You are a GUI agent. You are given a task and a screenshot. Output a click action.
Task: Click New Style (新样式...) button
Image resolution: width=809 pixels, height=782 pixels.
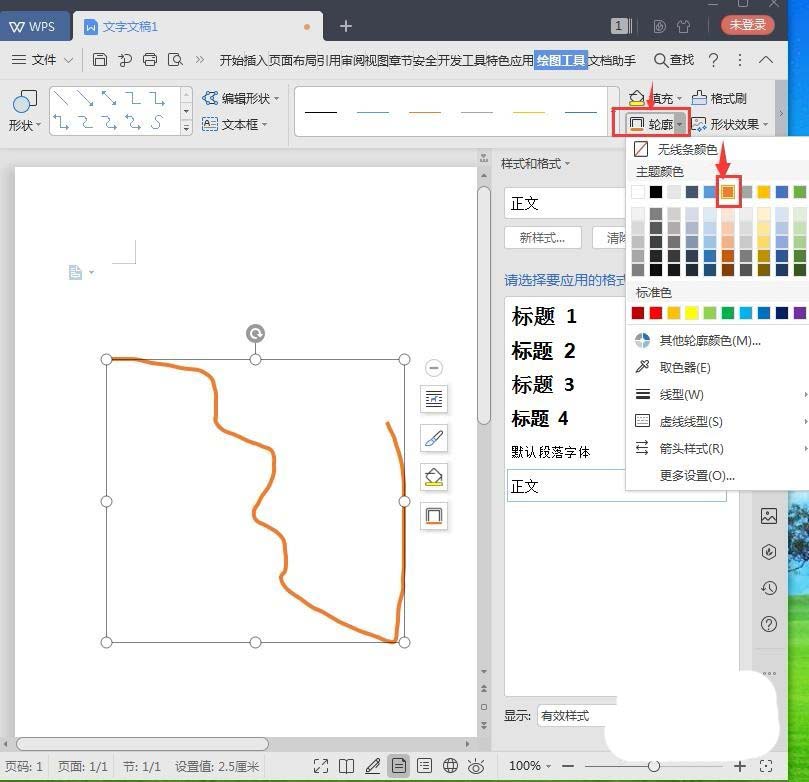pos(542,237)
